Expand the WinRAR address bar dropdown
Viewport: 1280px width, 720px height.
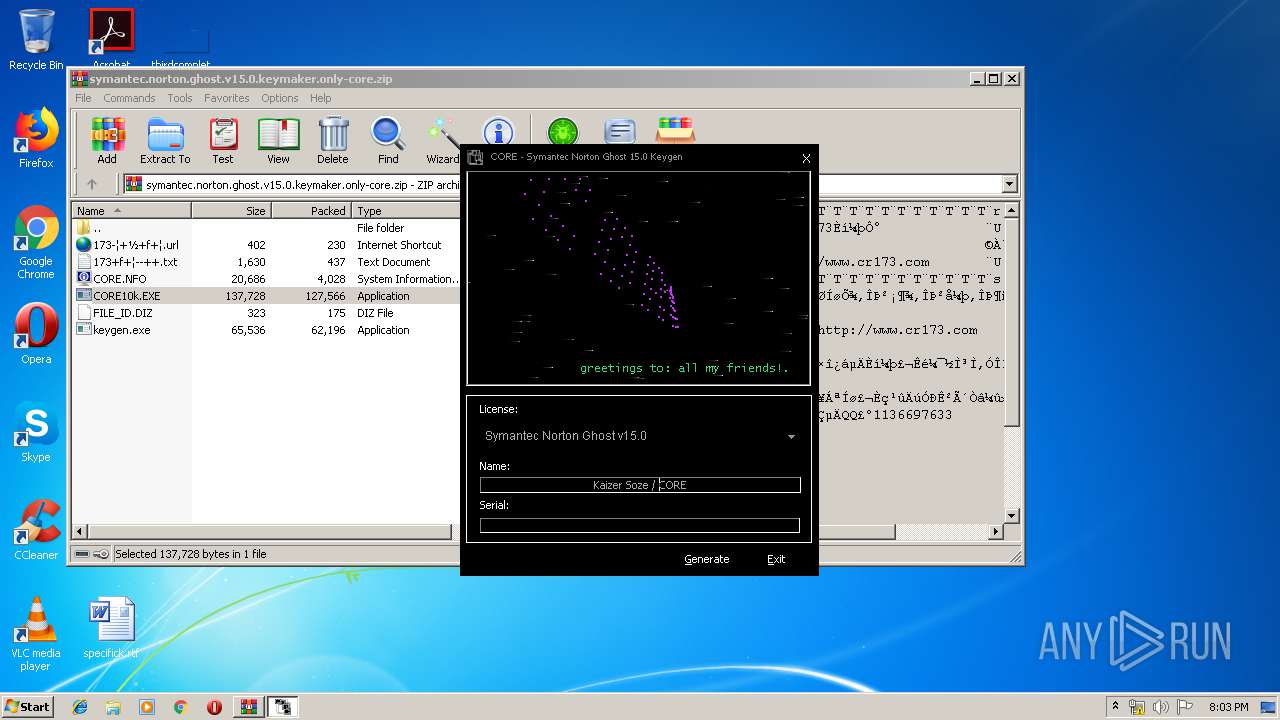(1009, 184)
